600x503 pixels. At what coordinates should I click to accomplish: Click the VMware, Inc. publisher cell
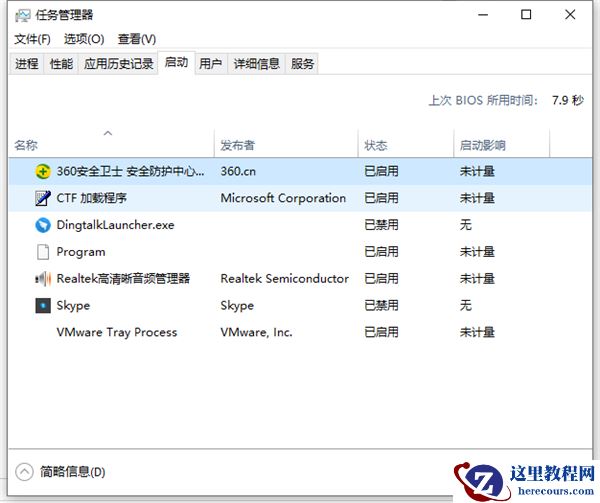click(256, 332)
